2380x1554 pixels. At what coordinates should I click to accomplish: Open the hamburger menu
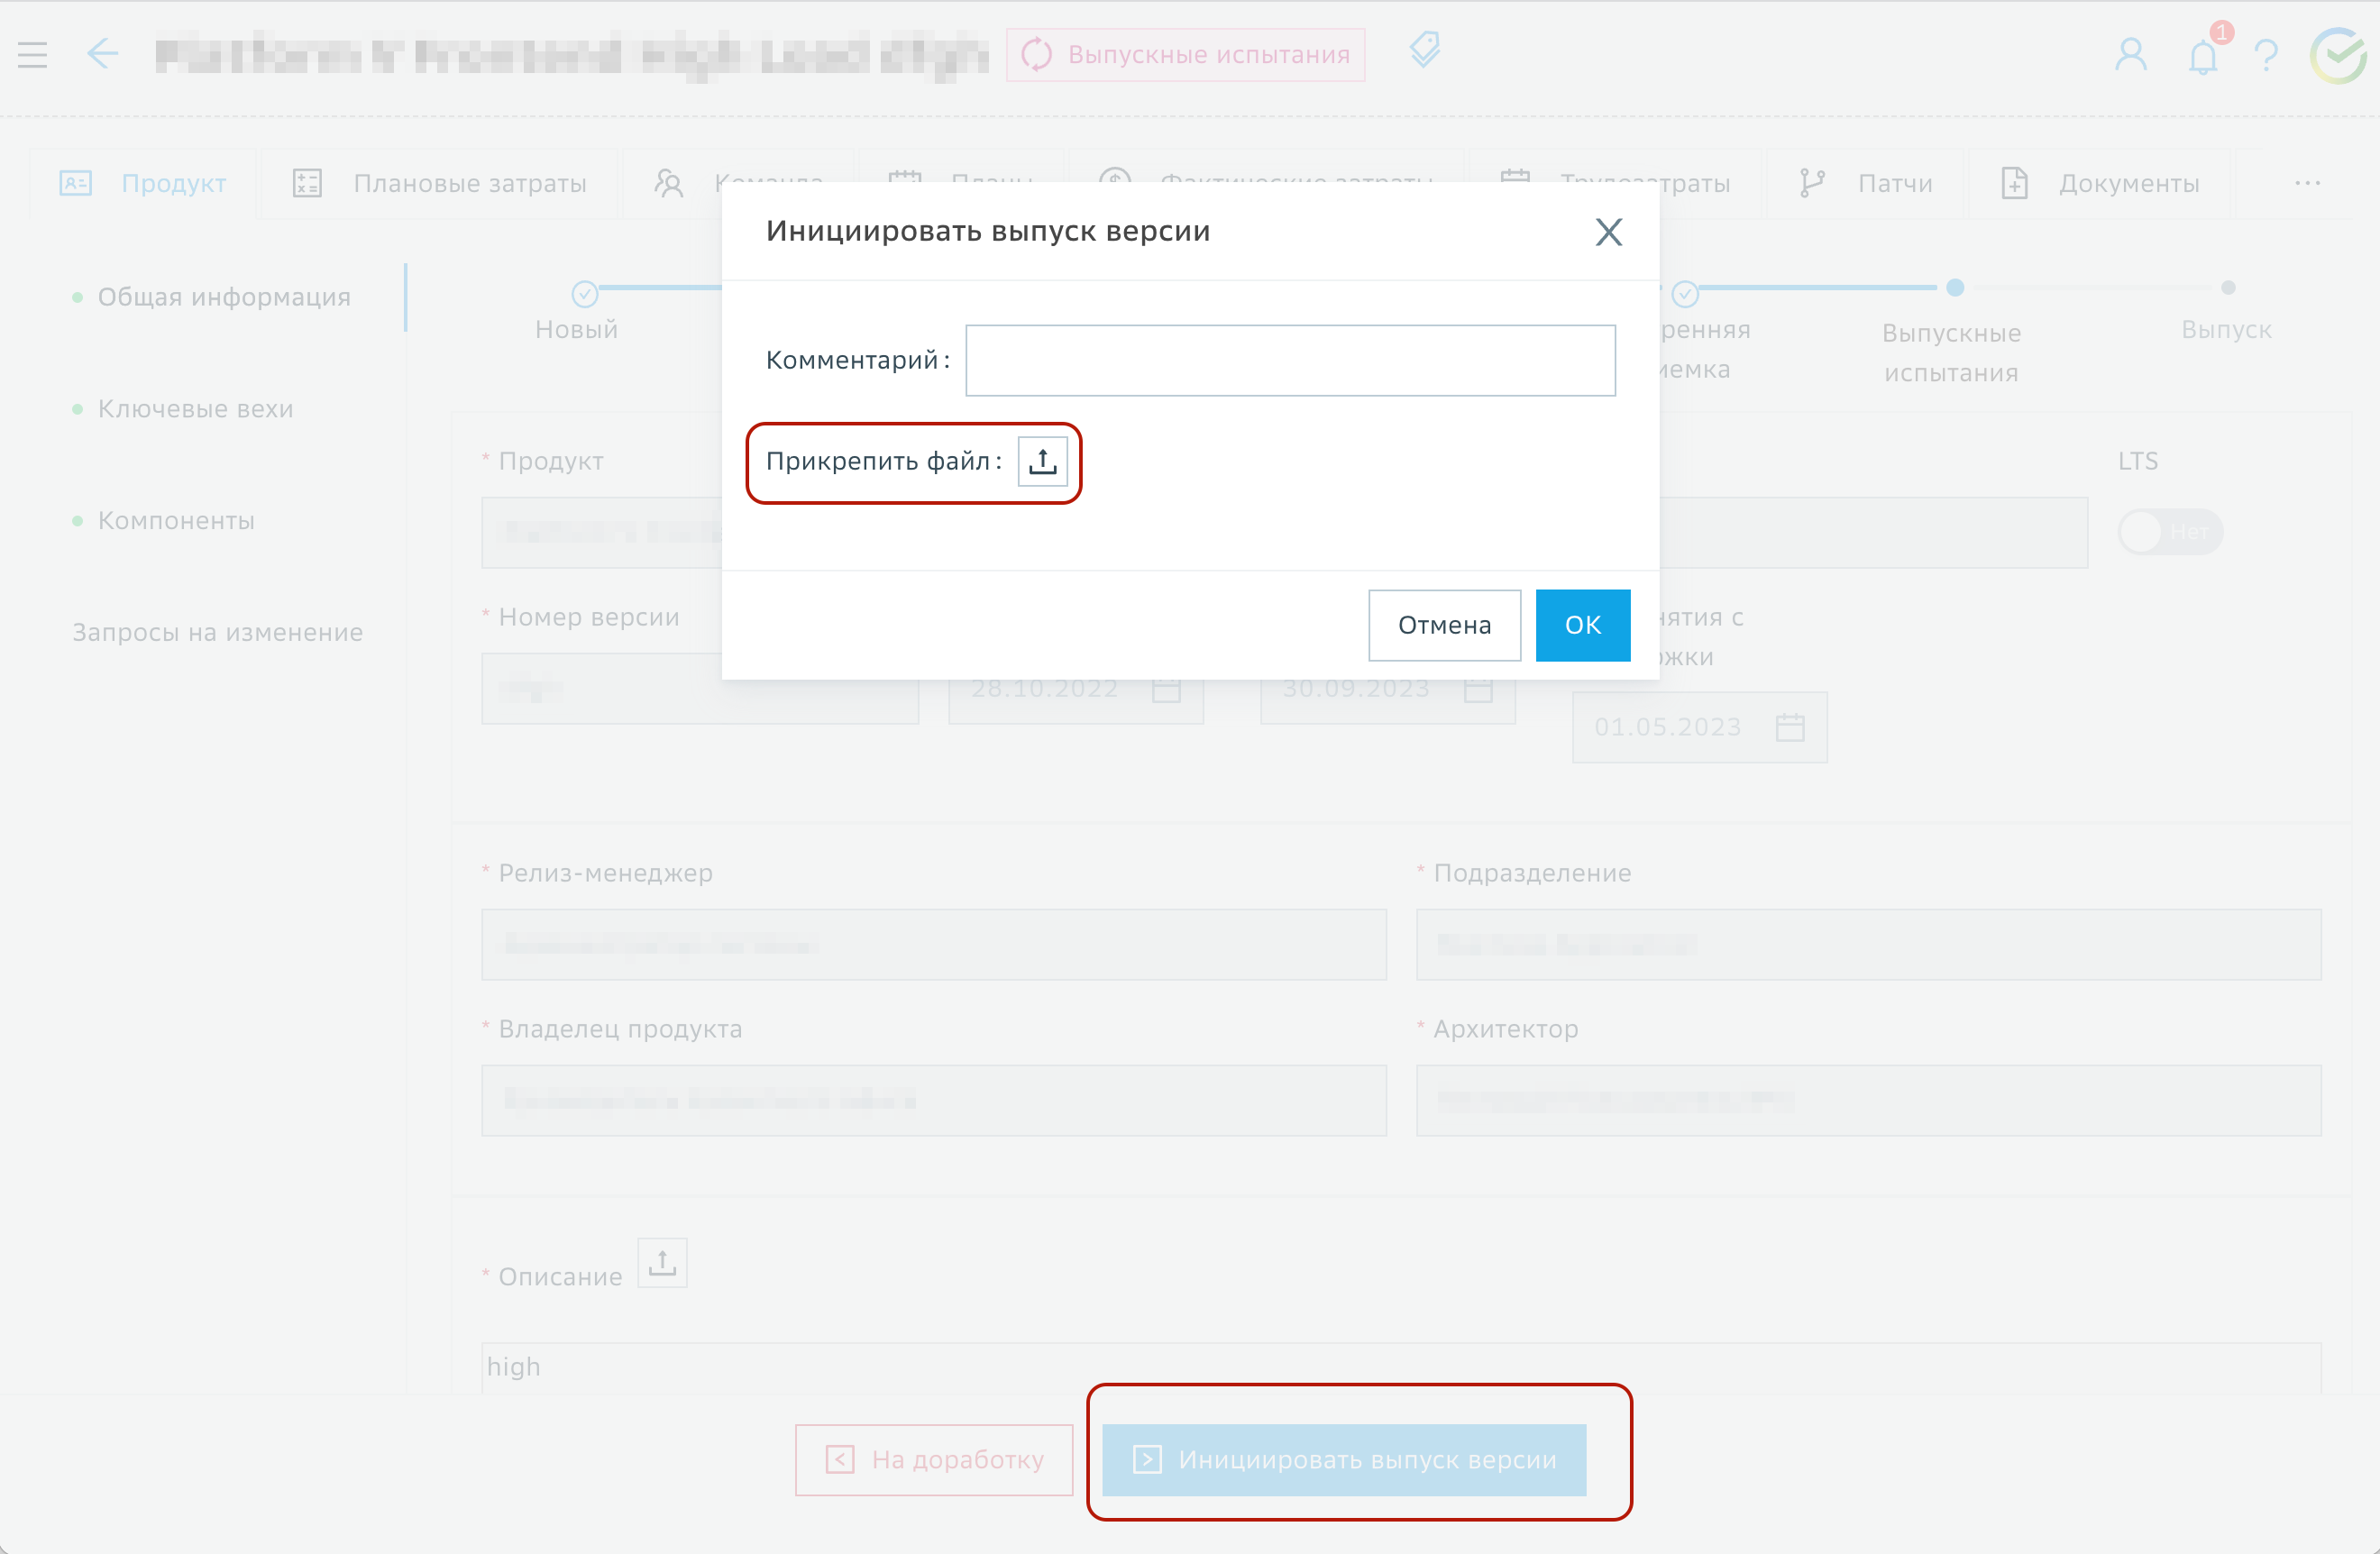(x=33, y=55)
